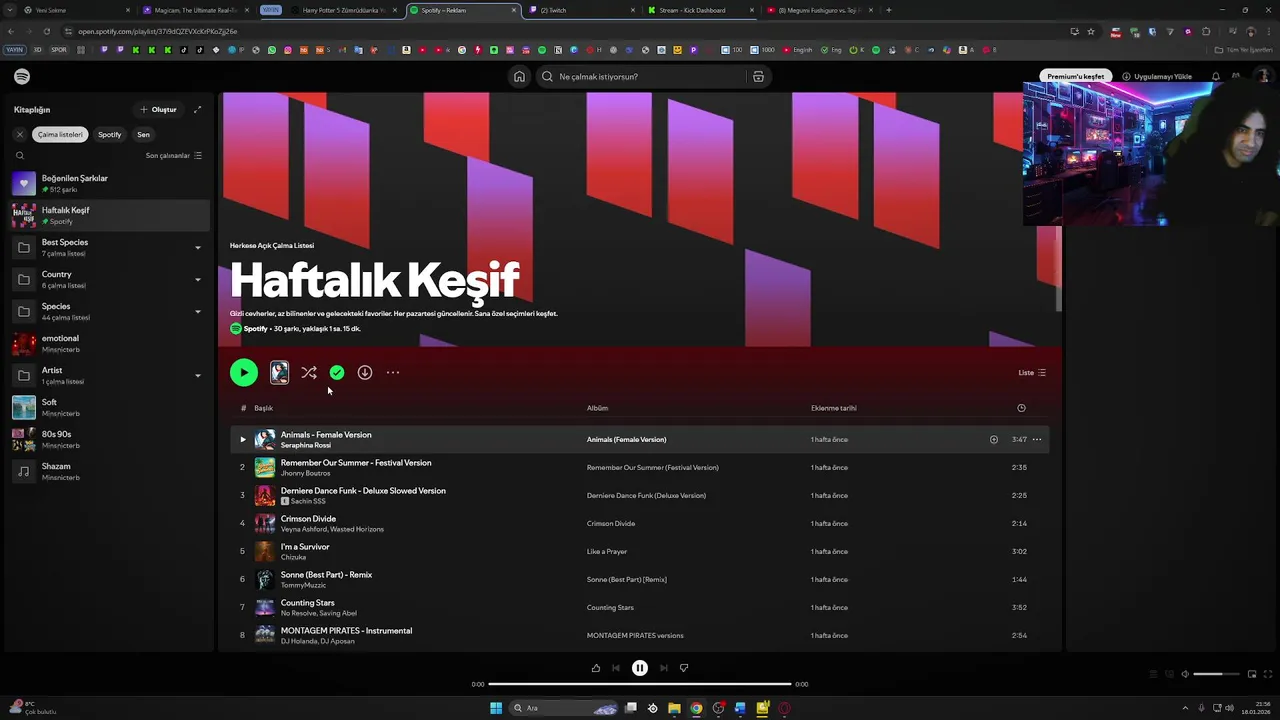Image resolution: width=1280 pixels, height=720 pixels.
Task: Select the Spotify filter chip
Action: [x=110, y=134]
